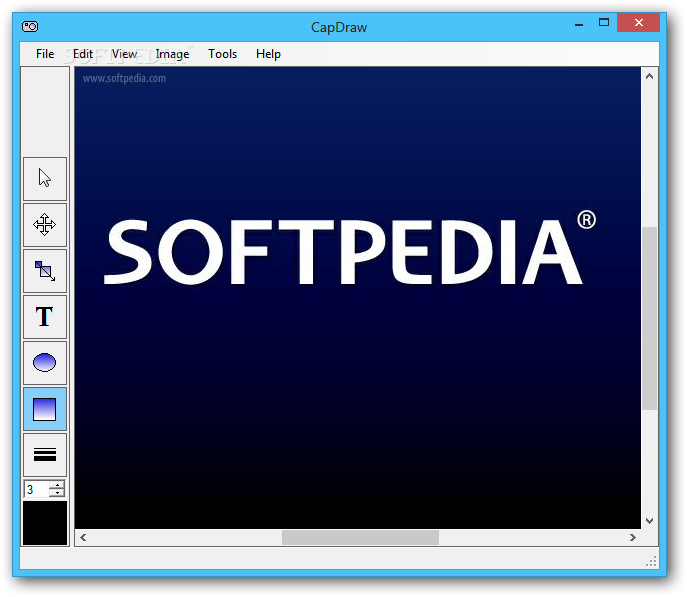Open the Image menu

[x=172, y=54]
